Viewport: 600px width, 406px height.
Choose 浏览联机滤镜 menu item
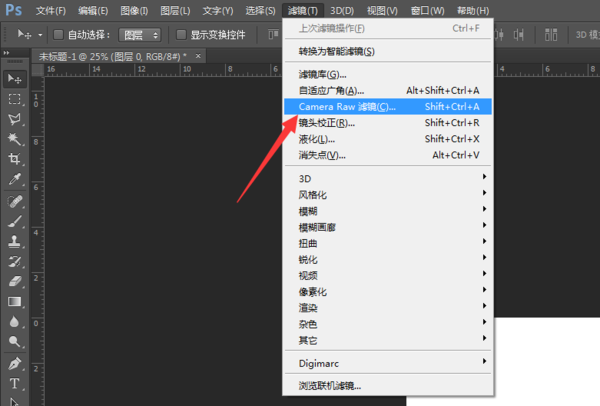388,386
